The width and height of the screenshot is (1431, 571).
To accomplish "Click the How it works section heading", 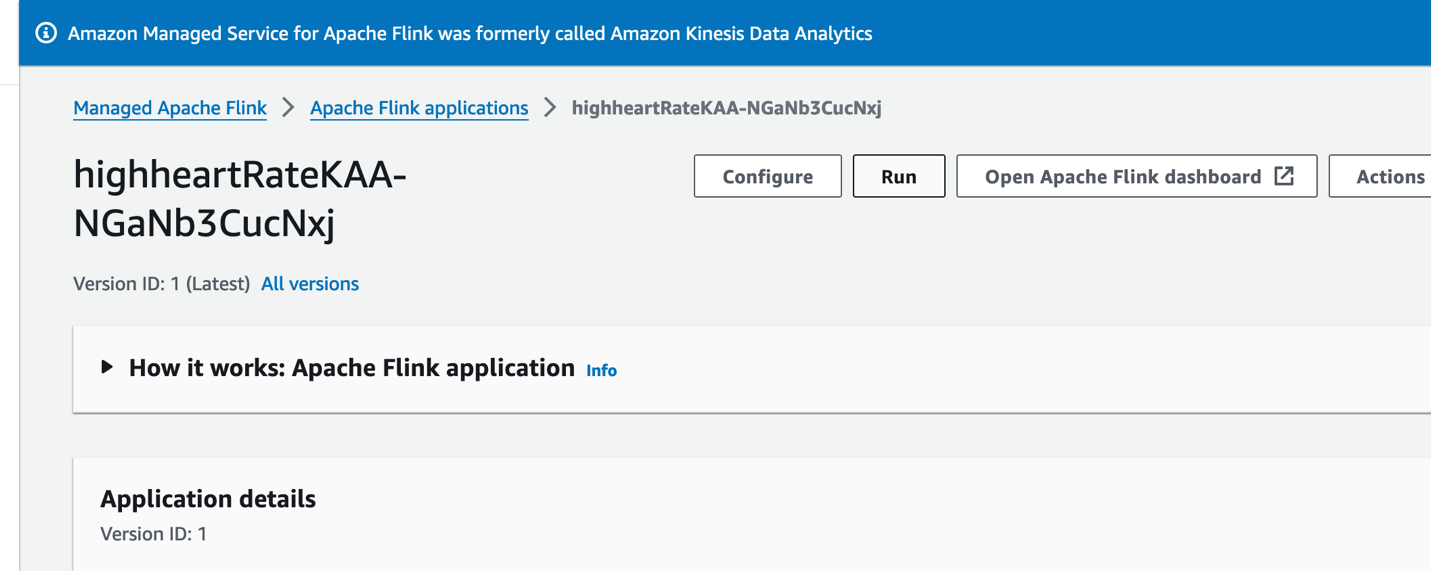I will tap(352, 368).
